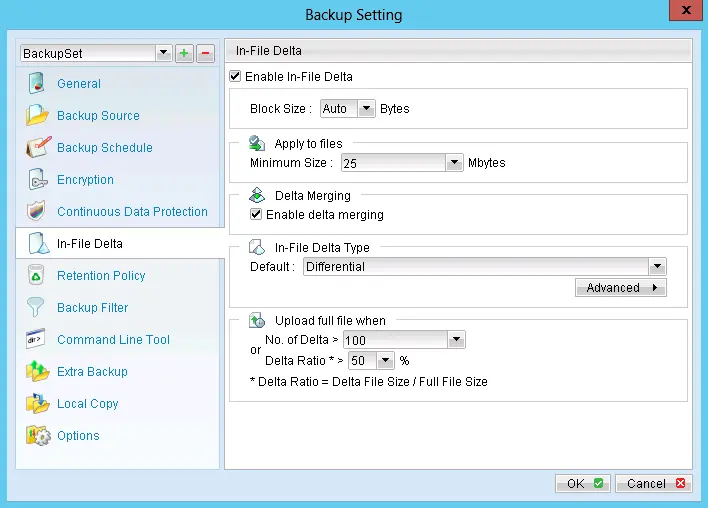
Task: Open the Block Size dropdown
Action: click(367, 108)
